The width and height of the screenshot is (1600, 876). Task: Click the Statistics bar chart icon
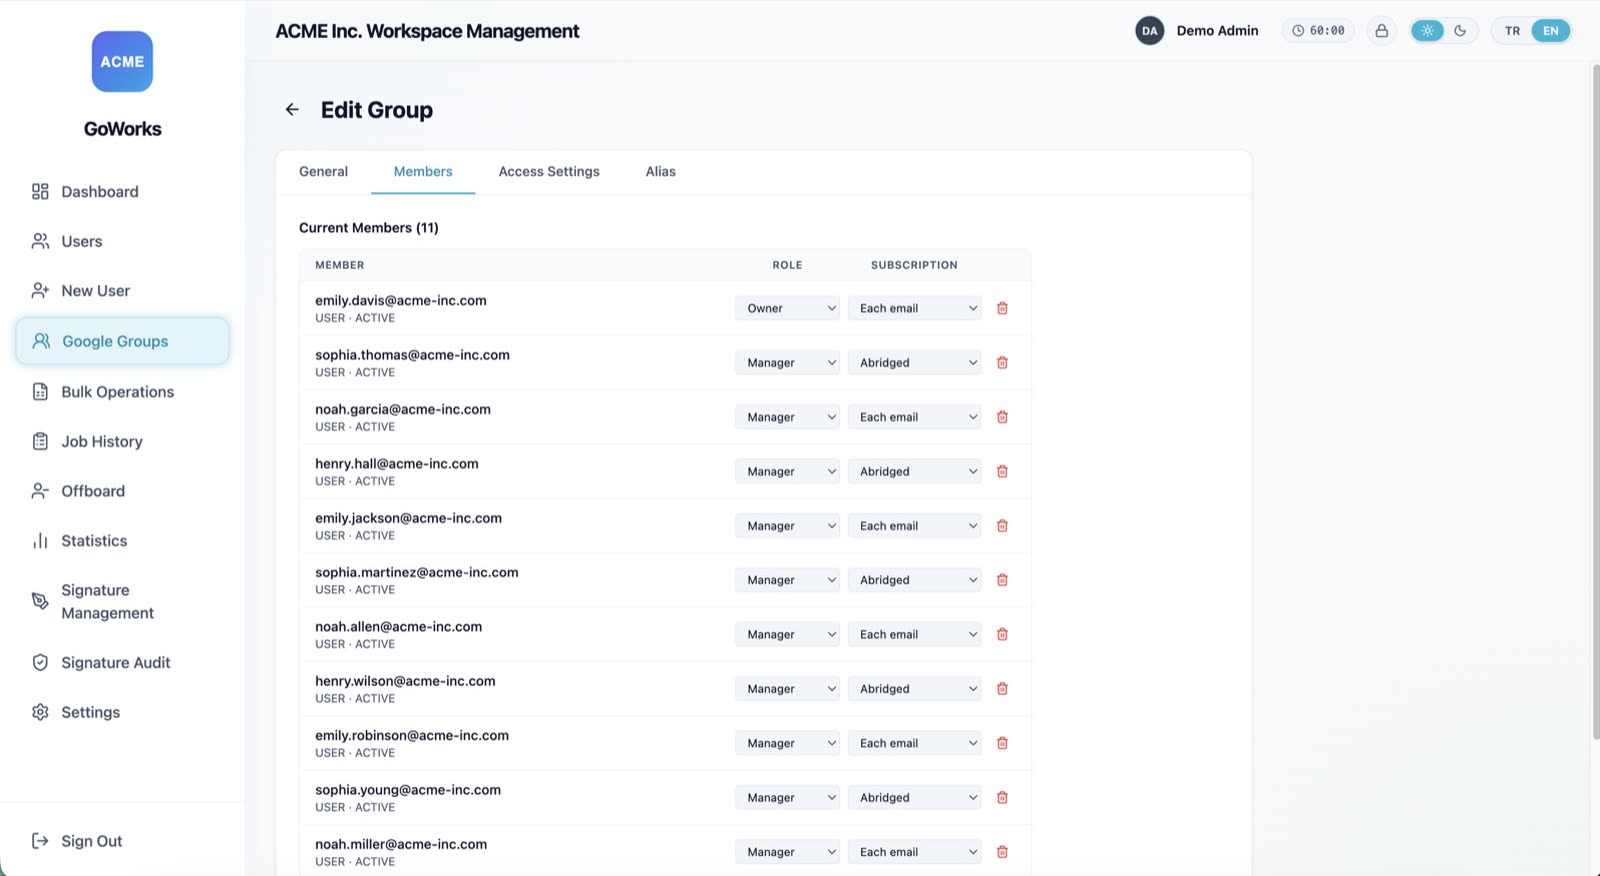(x=40, y=541)
